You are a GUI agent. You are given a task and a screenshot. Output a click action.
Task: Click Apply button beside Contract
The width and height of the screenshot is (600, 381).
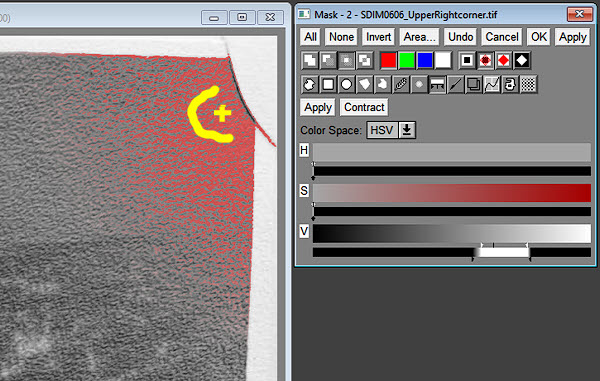(x=318, y=107)
